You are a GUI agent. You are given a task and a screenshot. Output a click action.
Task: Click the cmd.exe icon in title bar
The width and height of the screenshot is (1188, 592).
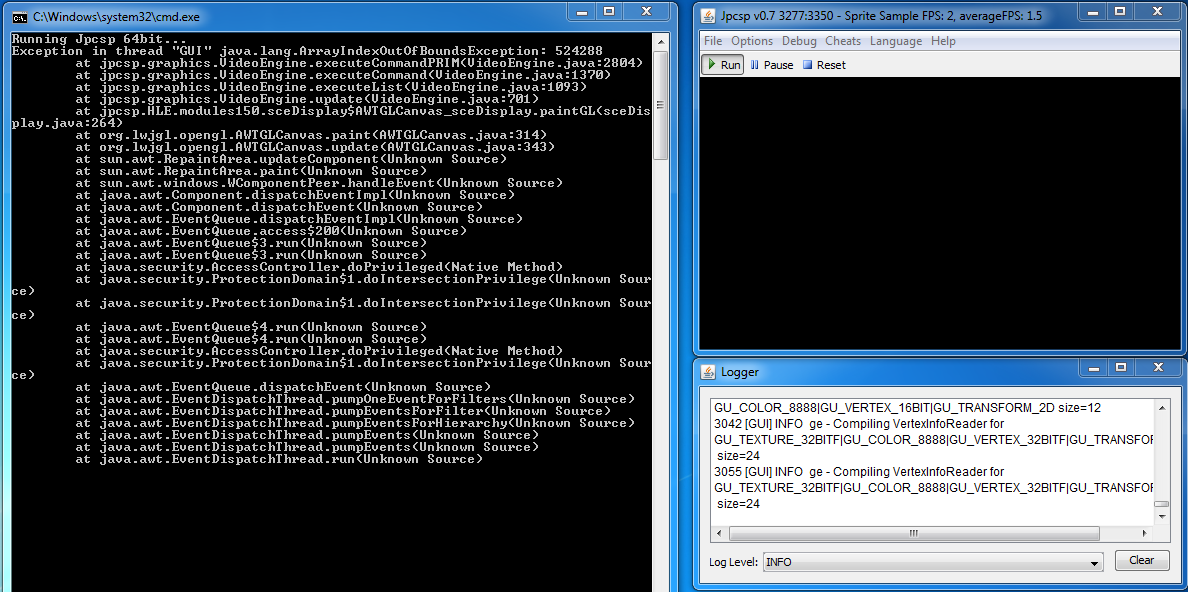tap(20, 16)
